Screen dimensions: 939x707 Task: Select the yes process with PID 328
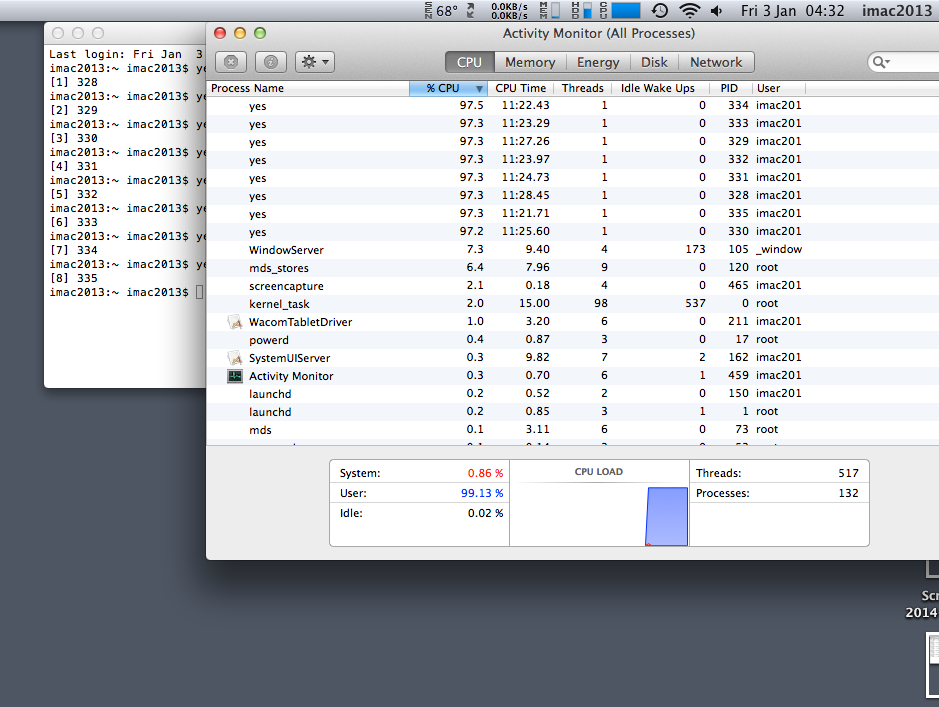coord(573,195)
